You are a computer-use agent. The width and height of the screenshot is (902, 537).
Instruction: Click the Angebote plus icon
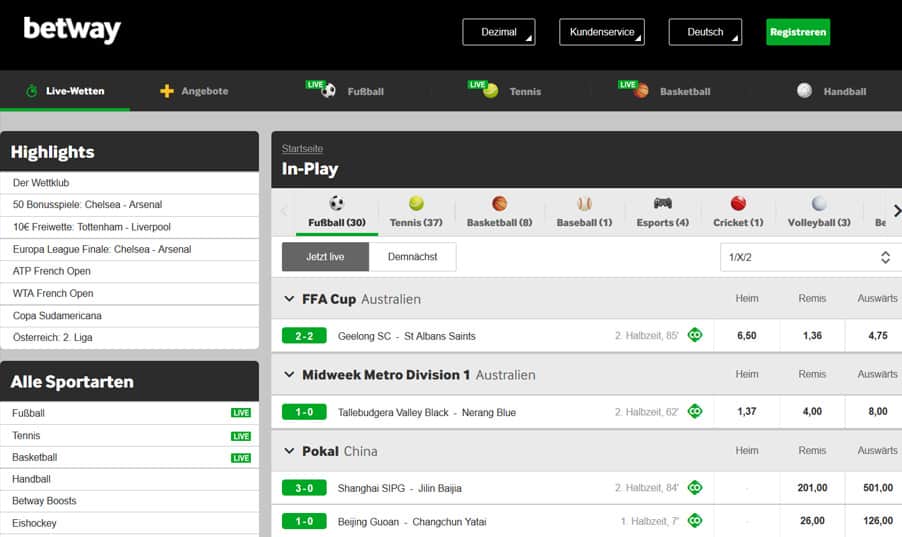coord(167,91)
